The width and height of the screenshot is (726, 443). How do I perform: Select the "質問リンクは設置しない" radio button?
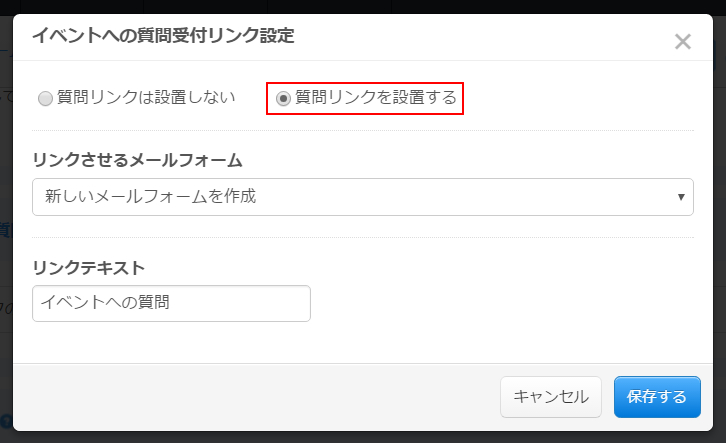(x=45, y=98)
